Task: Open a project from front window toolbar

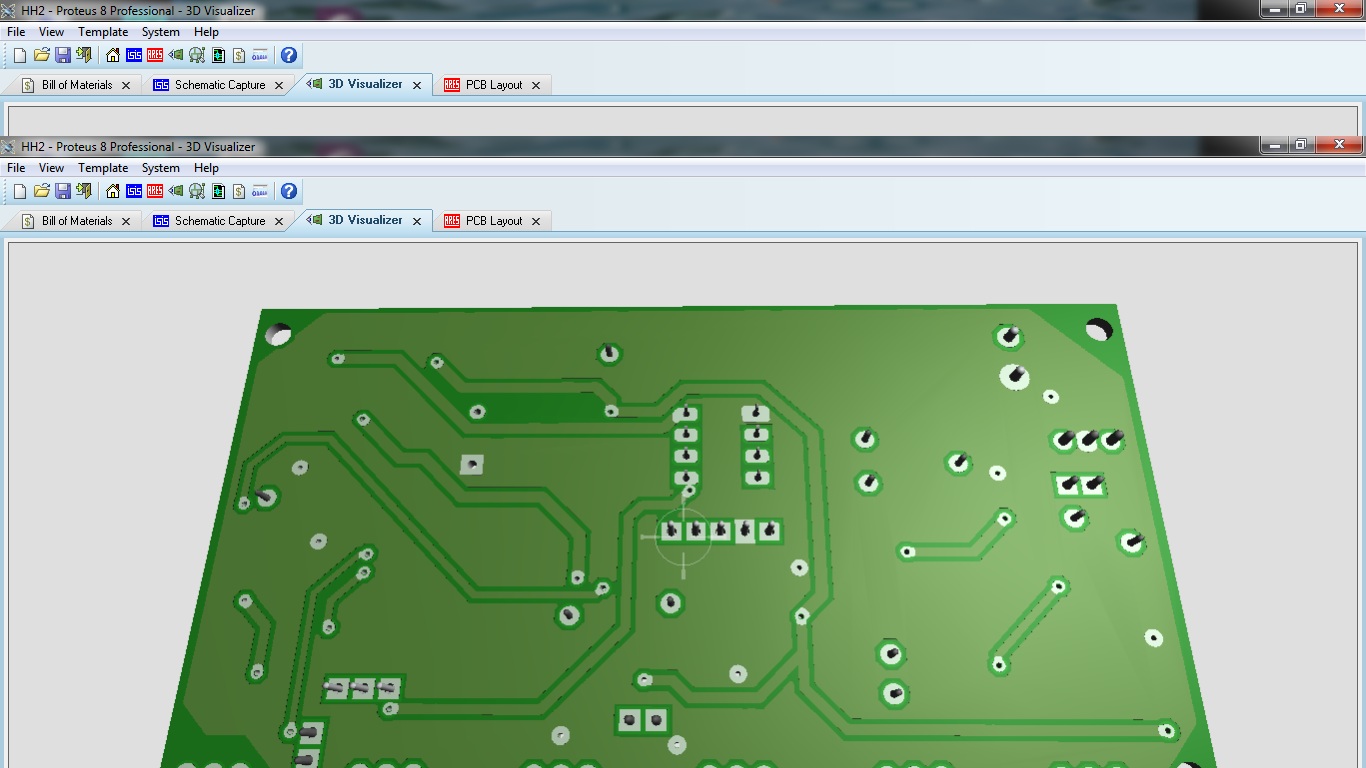Action: click(x=42, y=191)
